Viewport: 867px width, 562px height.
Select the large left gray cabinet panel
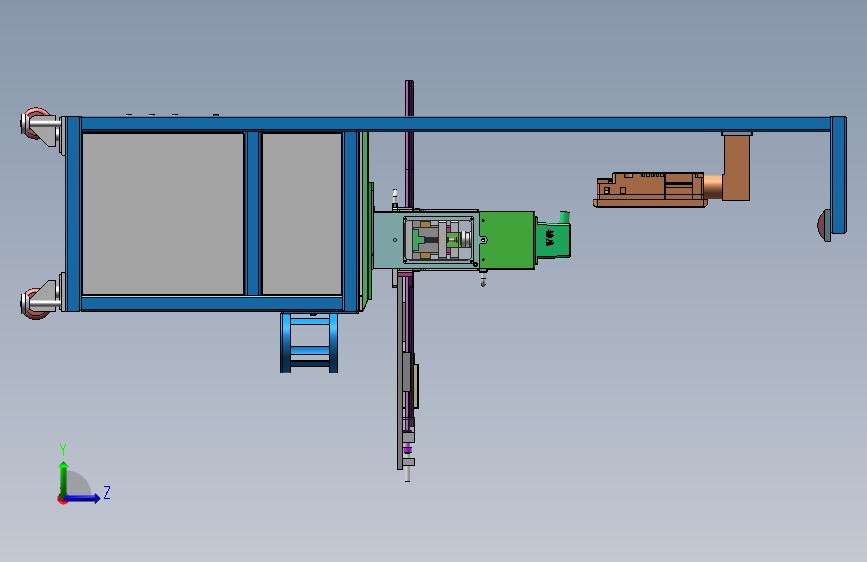163,214
